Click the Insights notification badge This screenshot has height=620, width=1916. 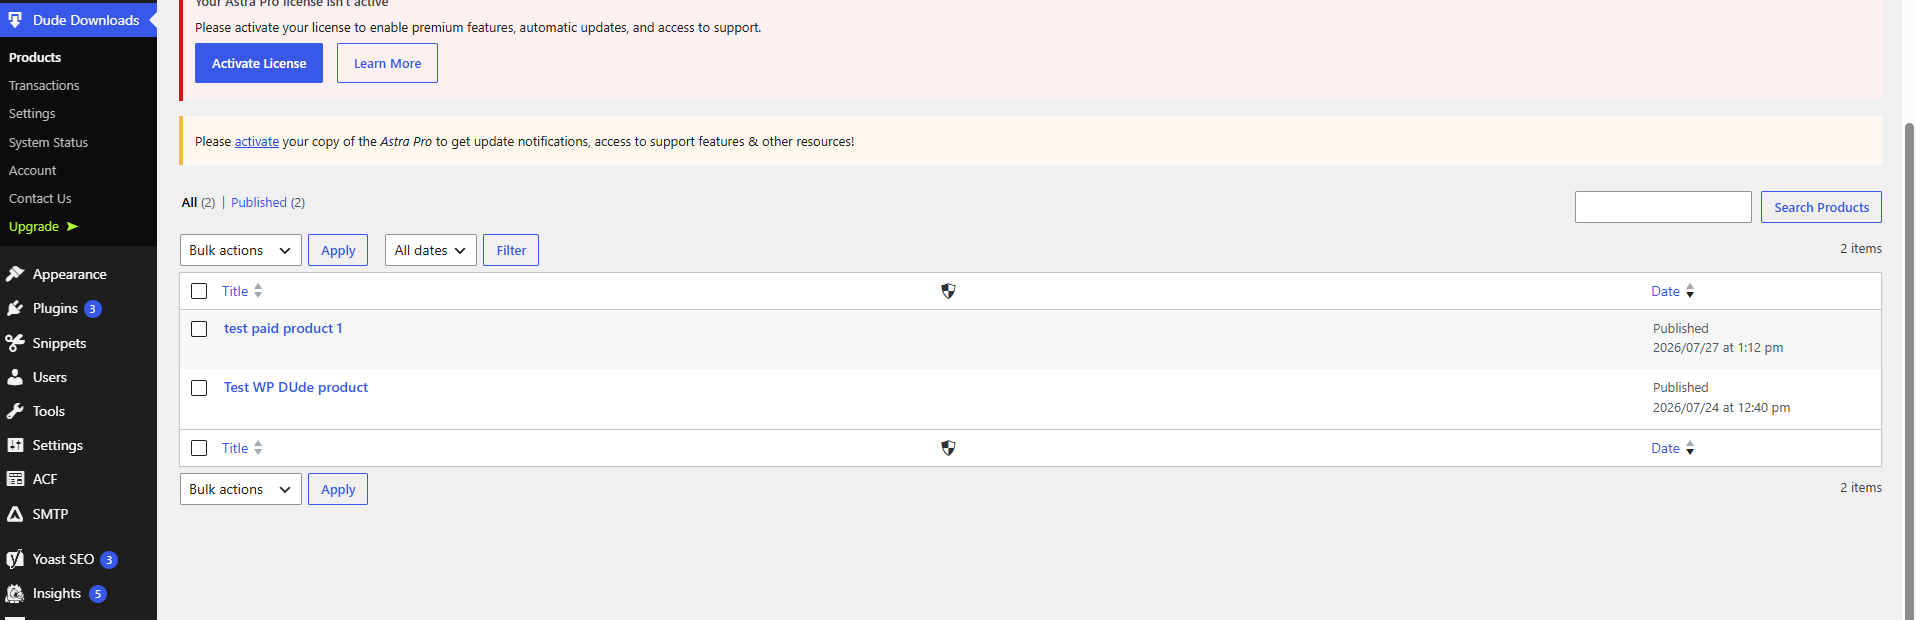(98, 594)
